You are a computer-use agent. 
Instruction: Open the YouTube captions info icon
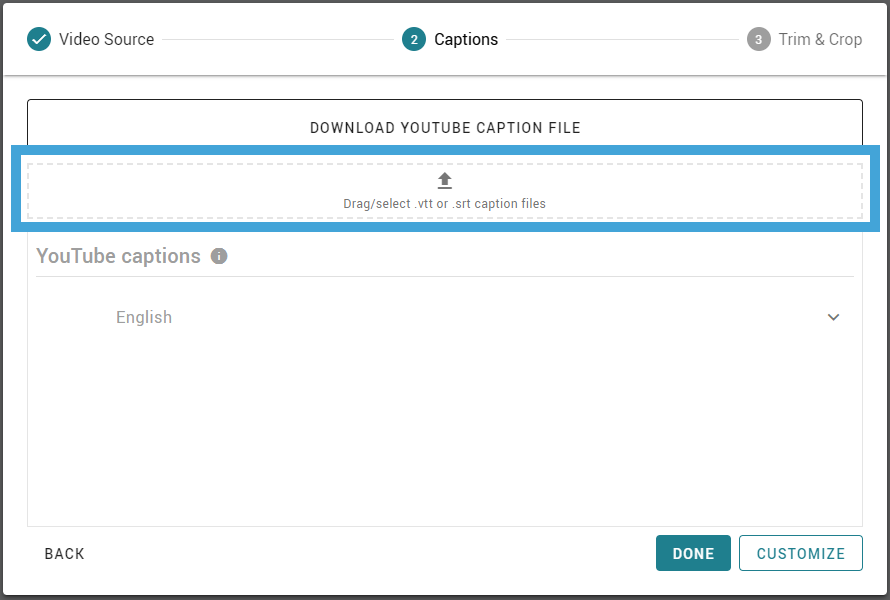pos(219,256)
